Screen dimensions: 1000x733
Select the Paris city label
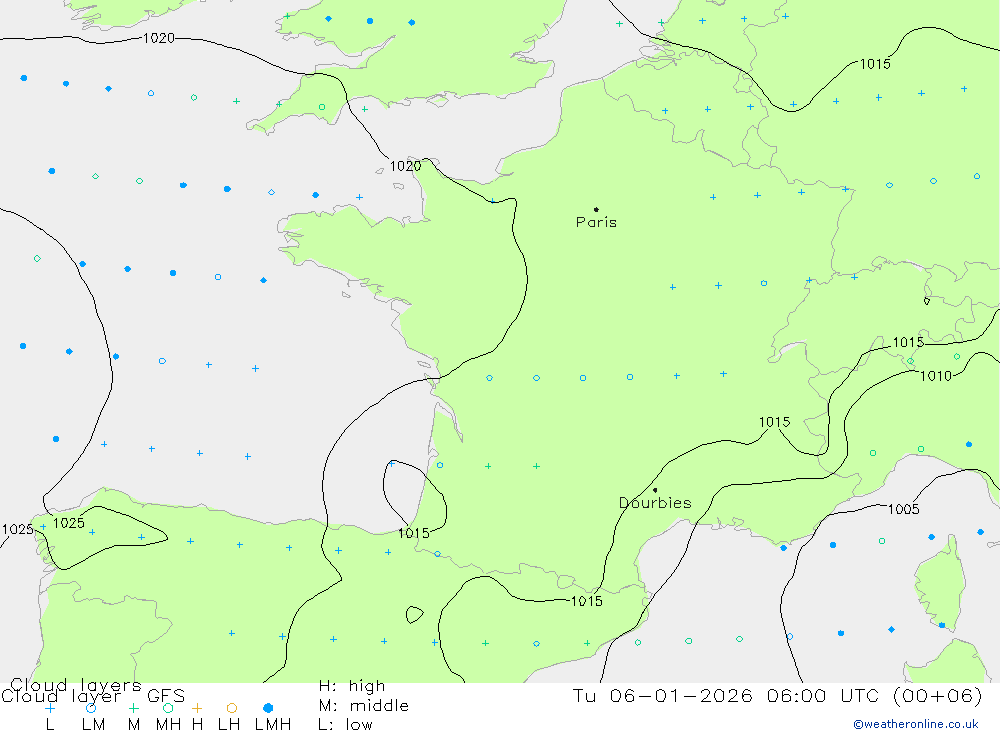click(x=596, y=222)
